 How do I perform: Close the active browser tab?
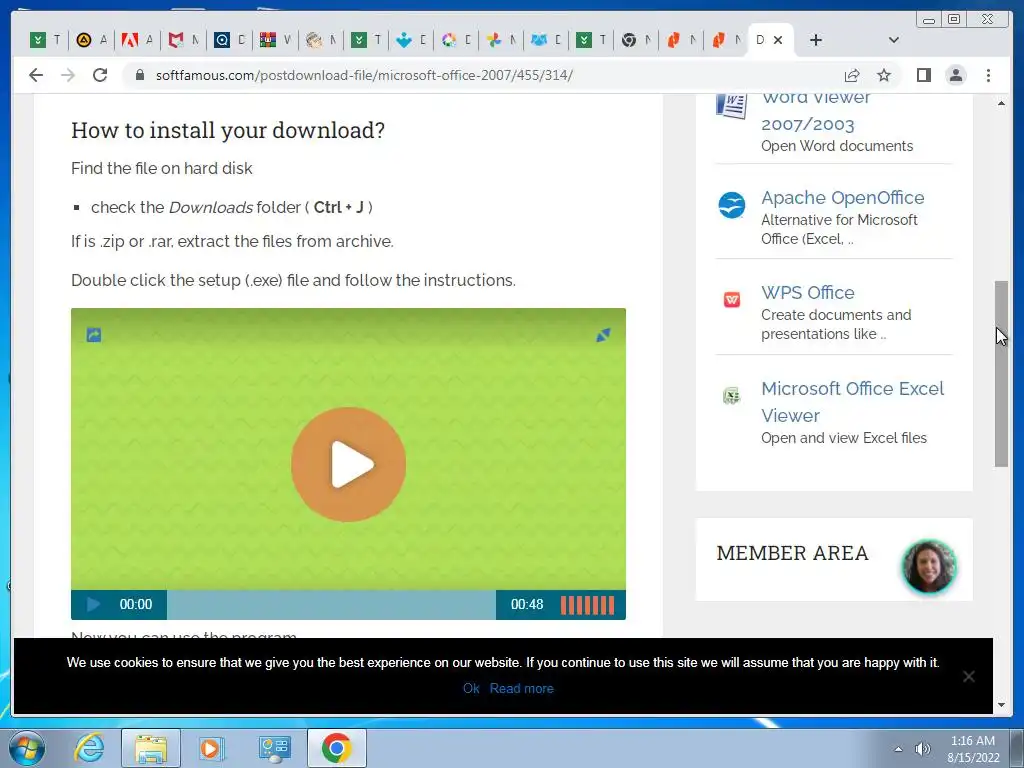coord(778,40)
